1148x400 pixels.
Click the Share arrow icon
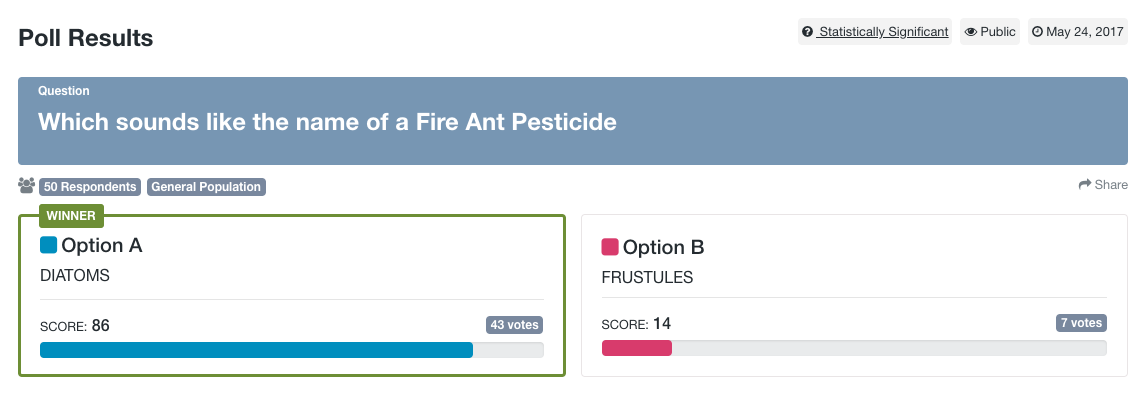pos(1085,185)
